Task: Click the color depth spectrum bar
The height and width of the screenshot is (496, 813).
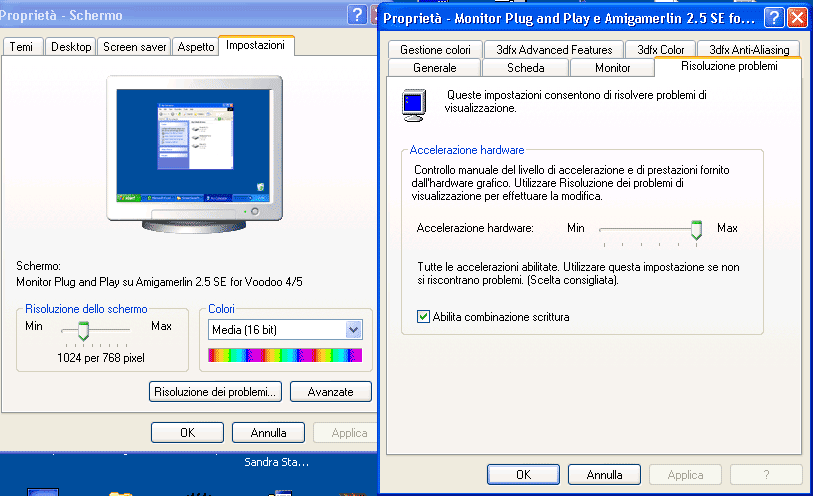Action: (x=285, y=355)
